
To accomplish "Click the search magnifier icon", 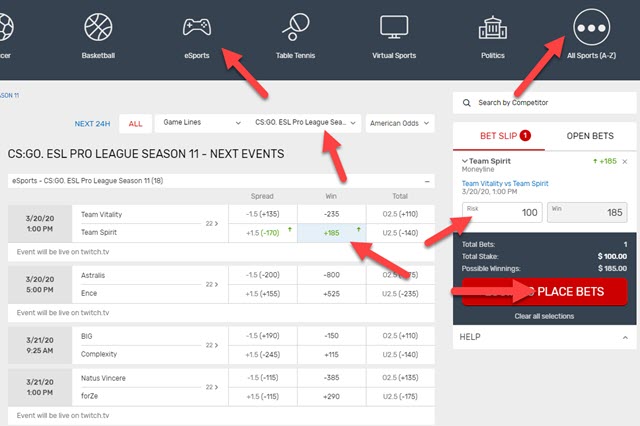I will [465, 102].
